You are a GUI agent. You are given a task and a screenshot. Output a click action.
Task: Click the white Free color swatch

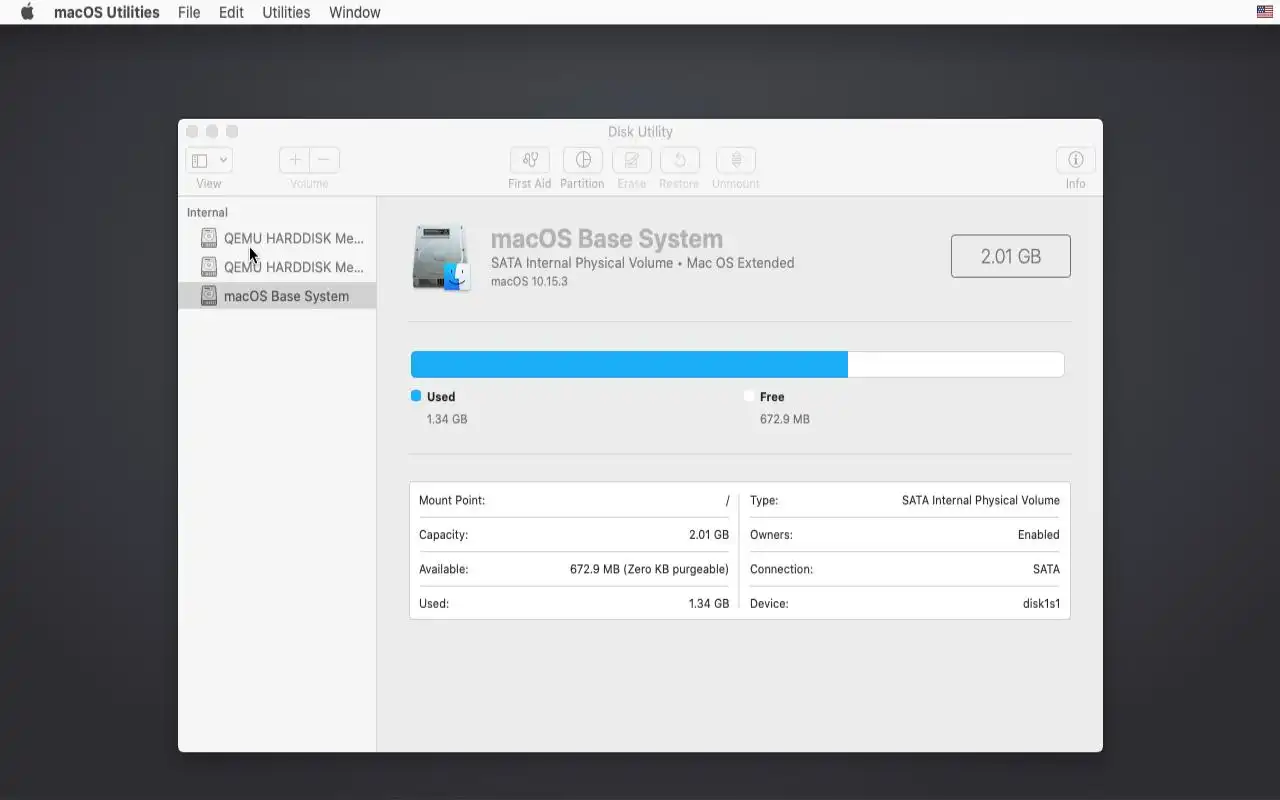tap(749, 396)
